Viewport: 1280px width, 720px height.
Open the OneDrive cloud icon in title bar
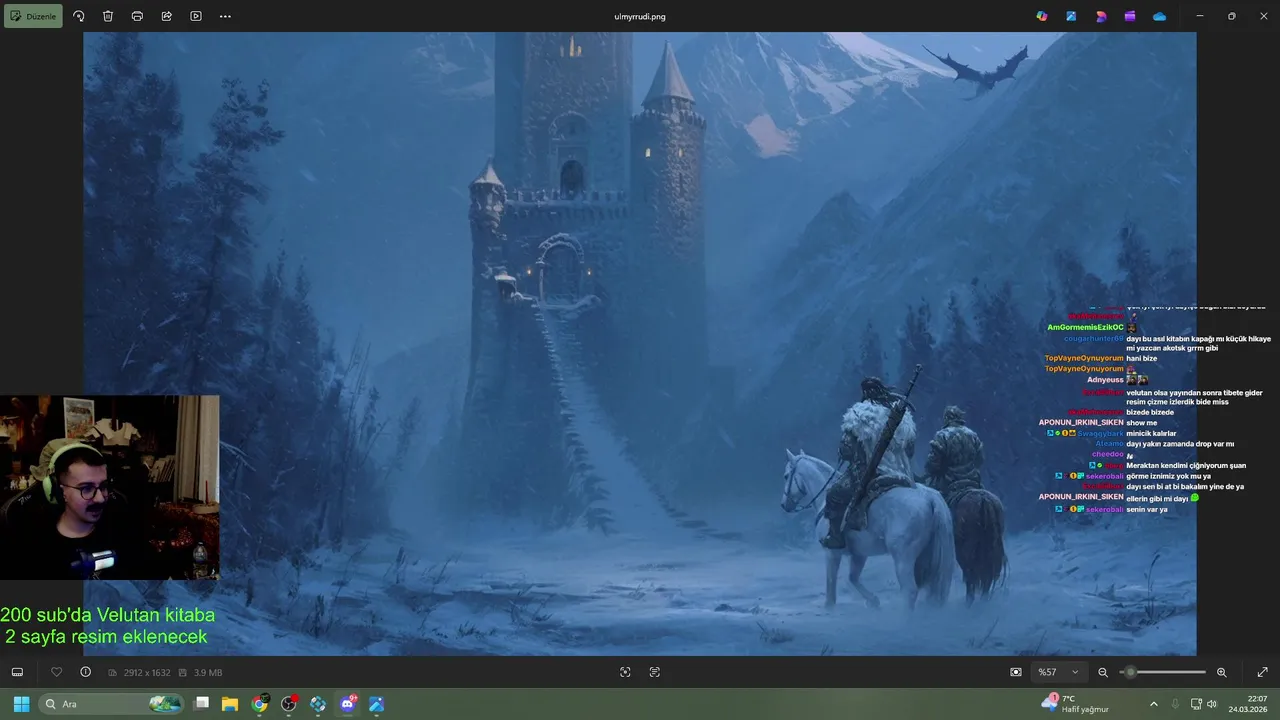(x=1159, y=16)
